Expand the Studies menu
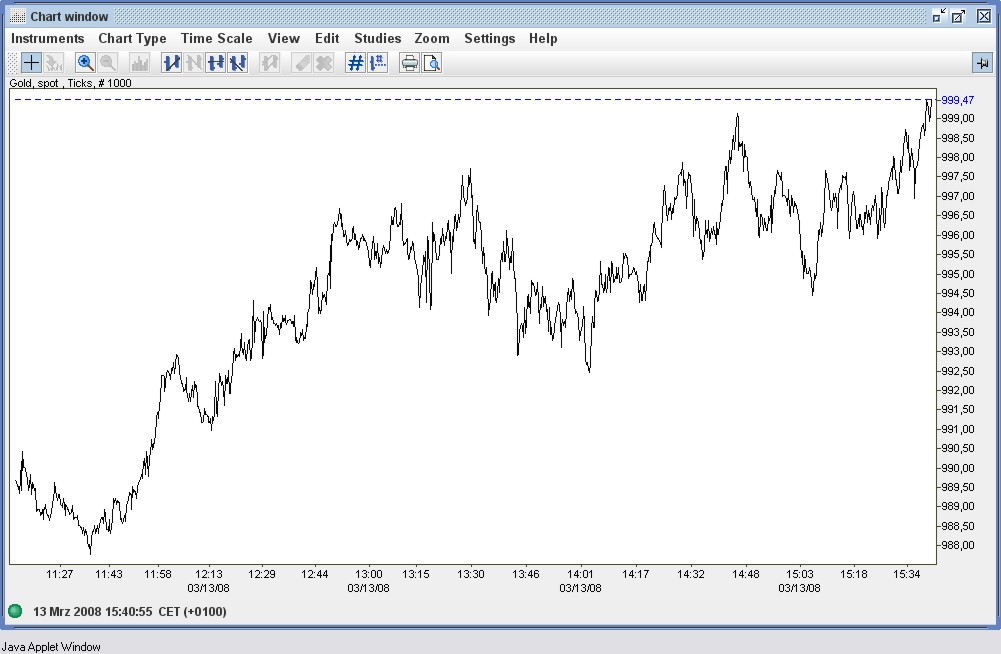 pos(377,38)
